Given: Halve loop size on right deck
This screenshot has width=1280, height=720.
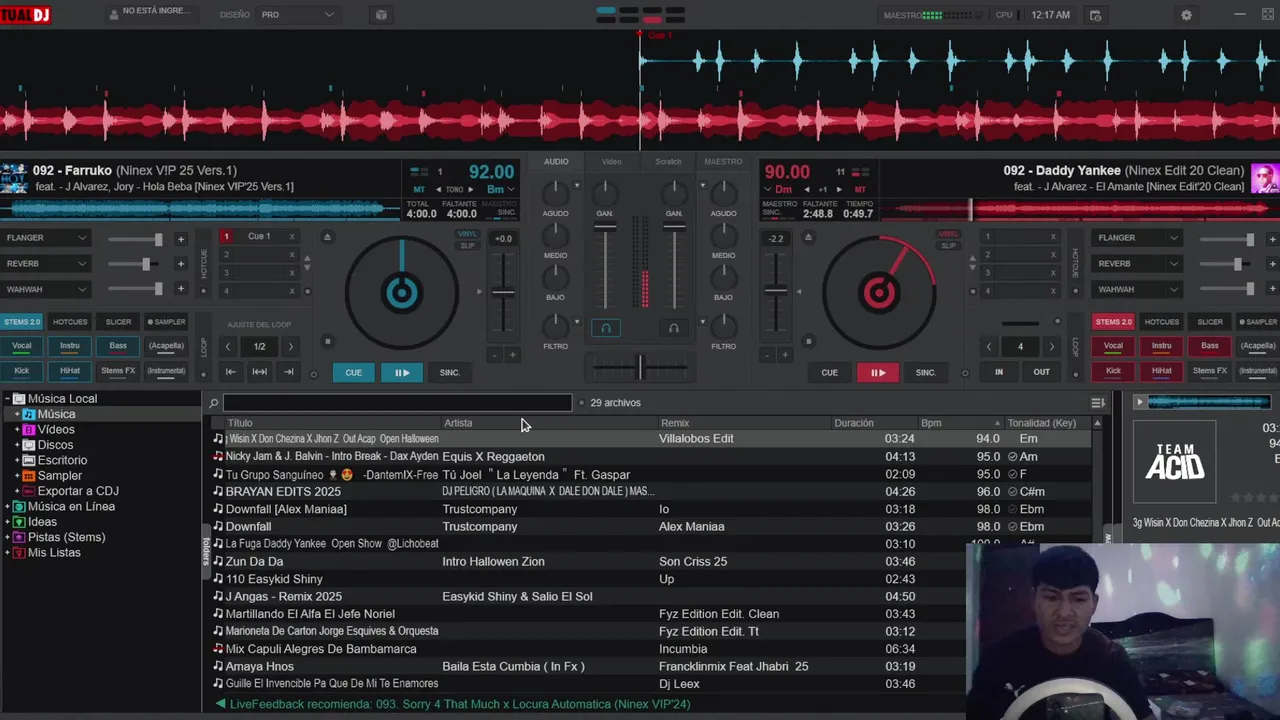Looking at the screenshot, I should click(x=989, y=346).
